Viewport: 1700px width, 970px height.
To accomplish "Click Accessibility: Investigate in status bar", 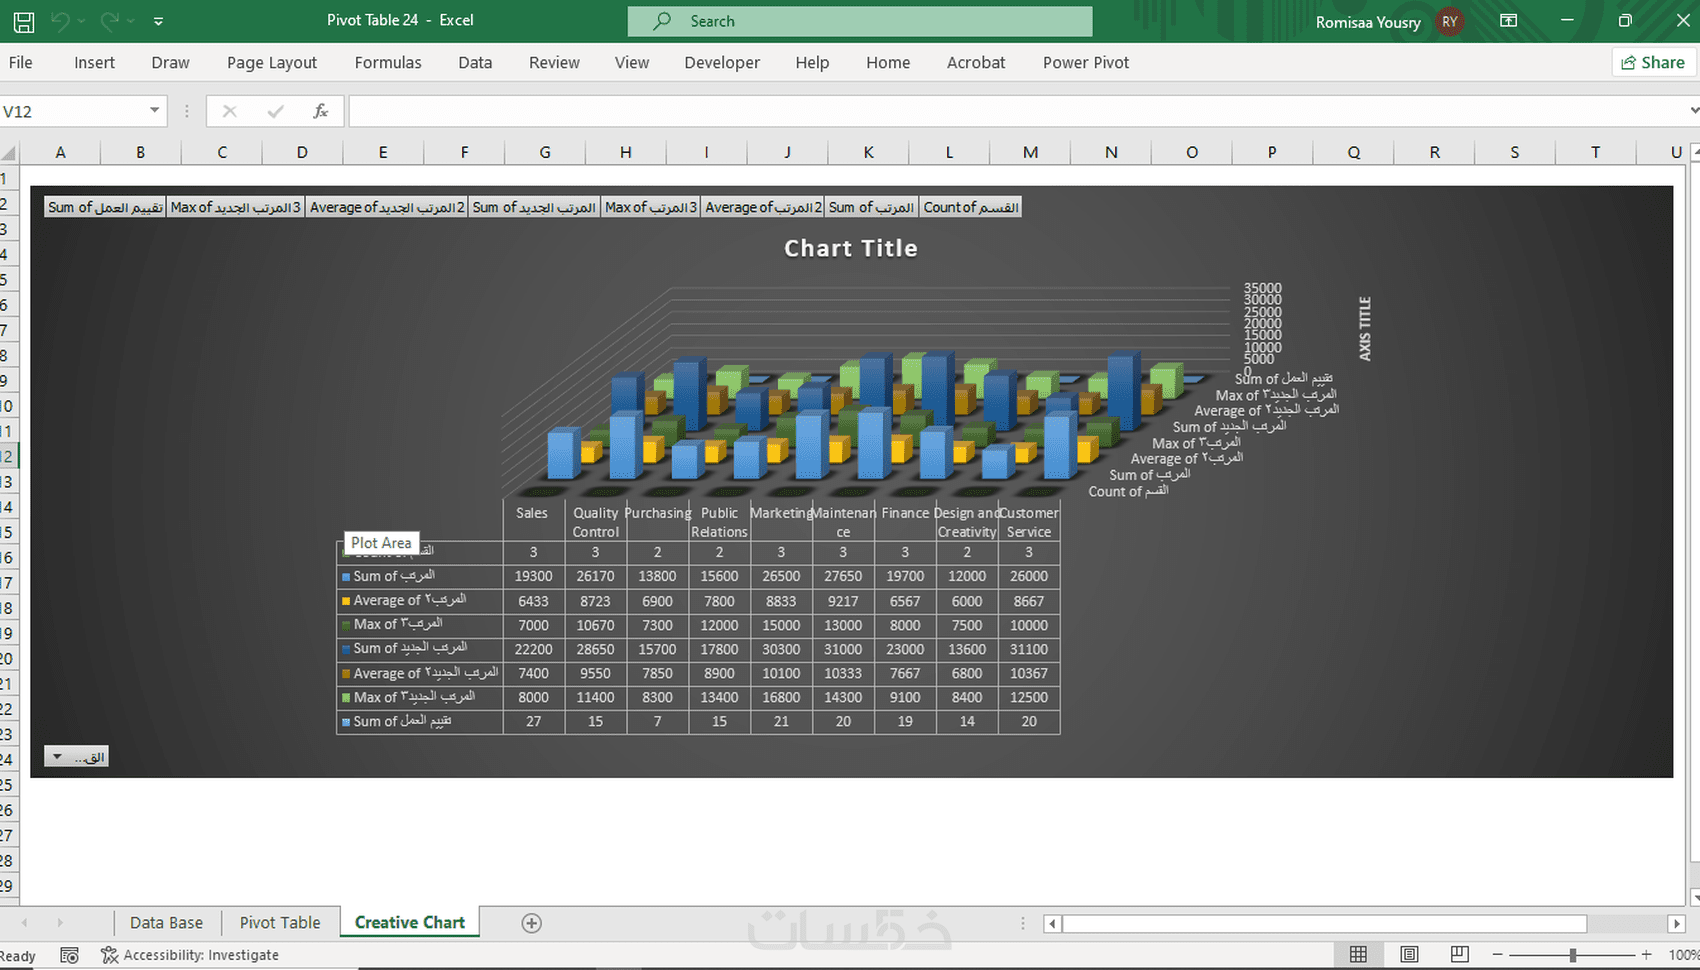I will [190, 955].
